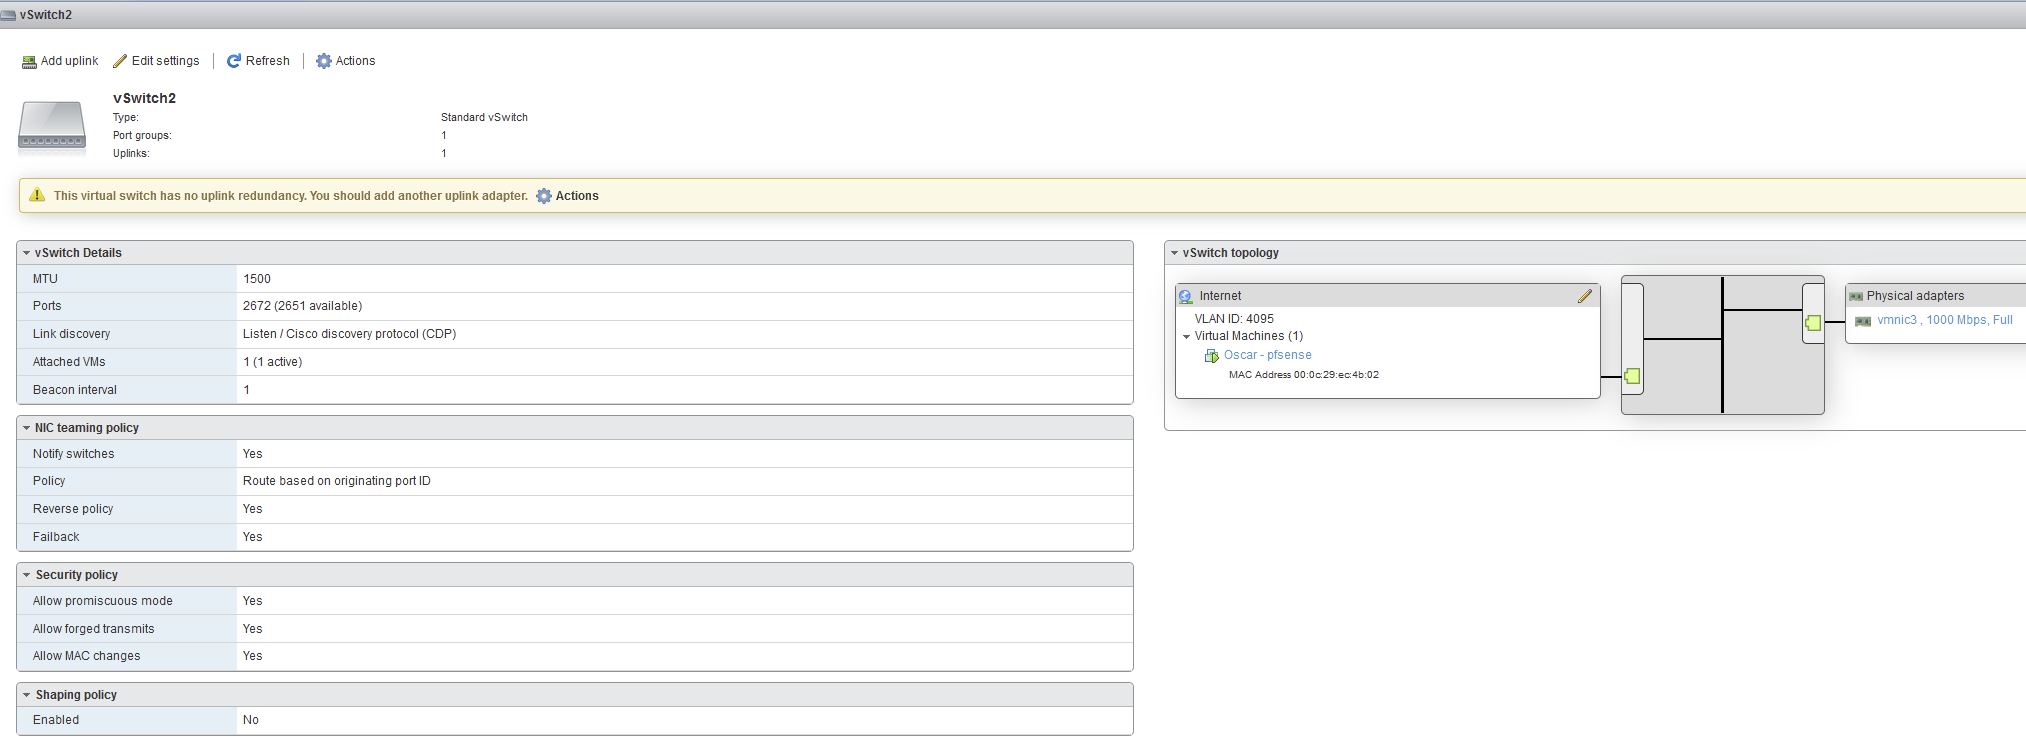Click the large vSwitch2 device image
2026x747 pixels.
52,128
